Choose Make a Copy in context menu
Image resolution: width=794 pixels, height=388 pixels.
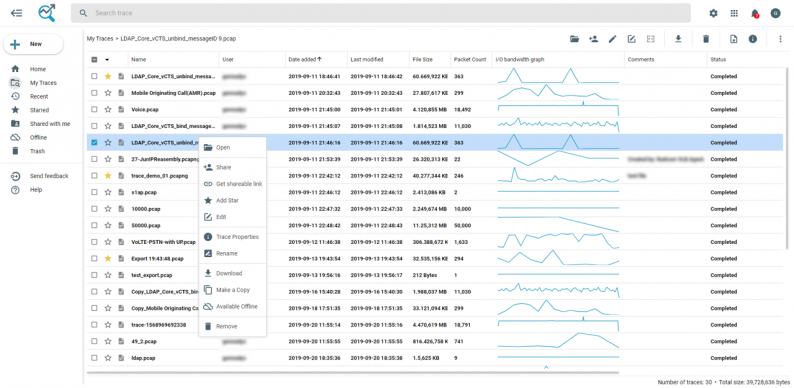(x=232, y=290)
